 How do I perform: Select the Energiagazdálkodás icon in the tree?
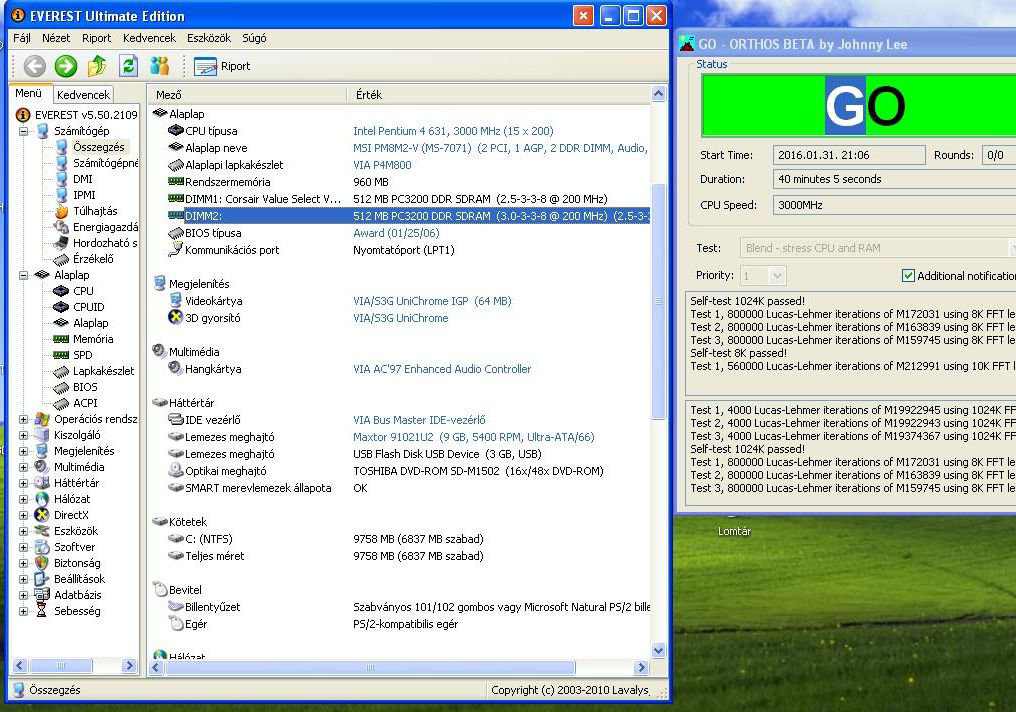click(62, 227)
